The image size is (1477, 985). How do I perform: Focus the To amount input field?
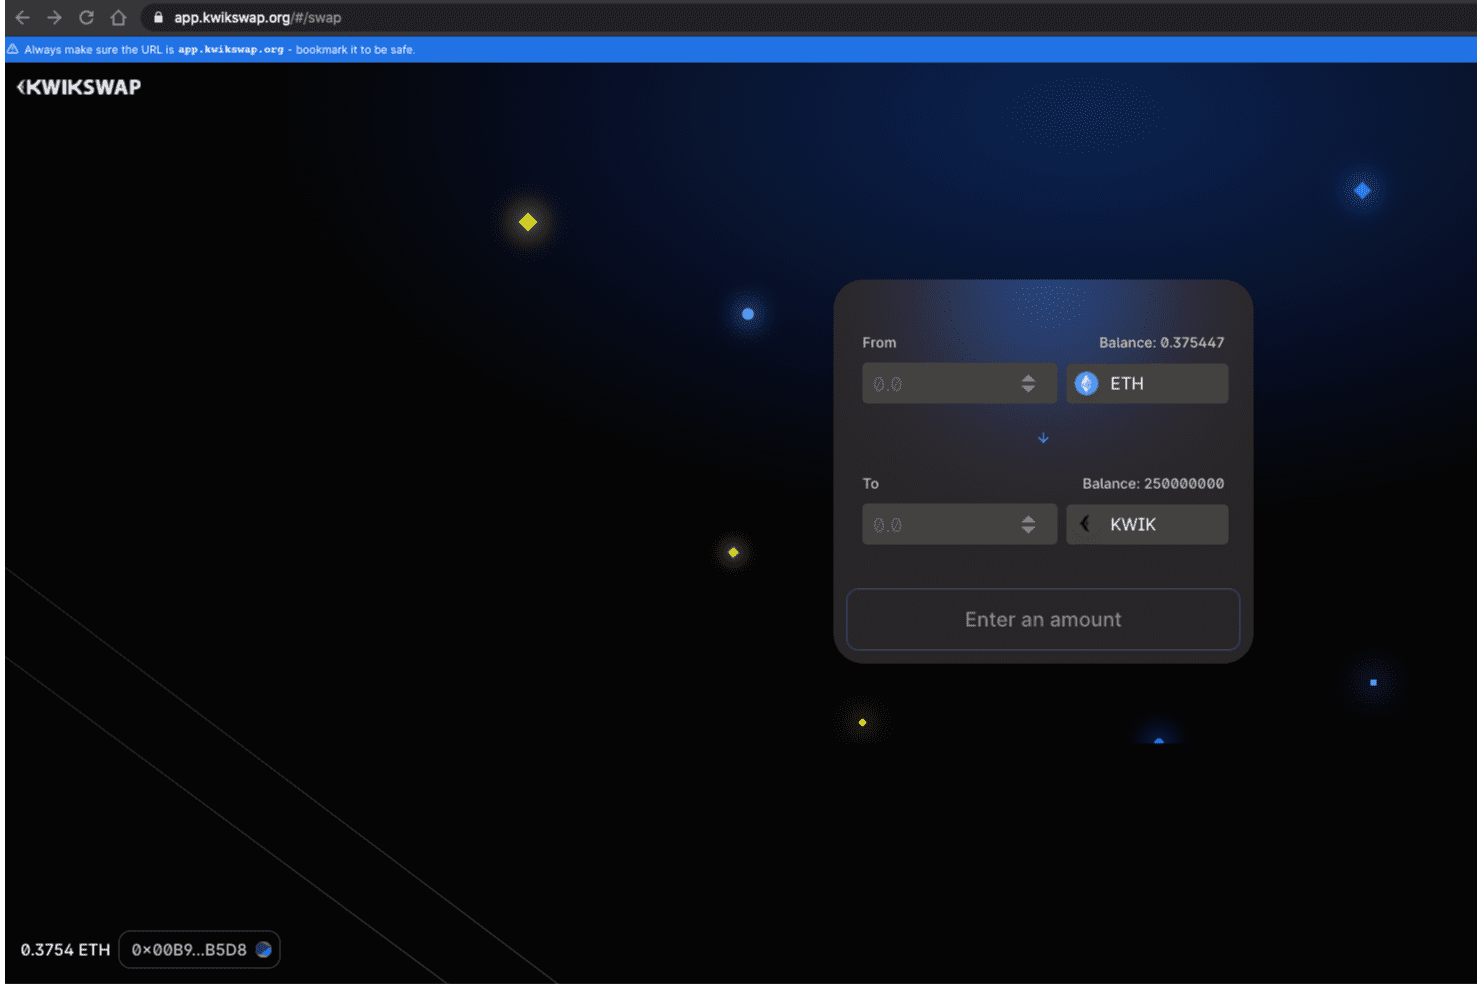[x=938, y=525]
